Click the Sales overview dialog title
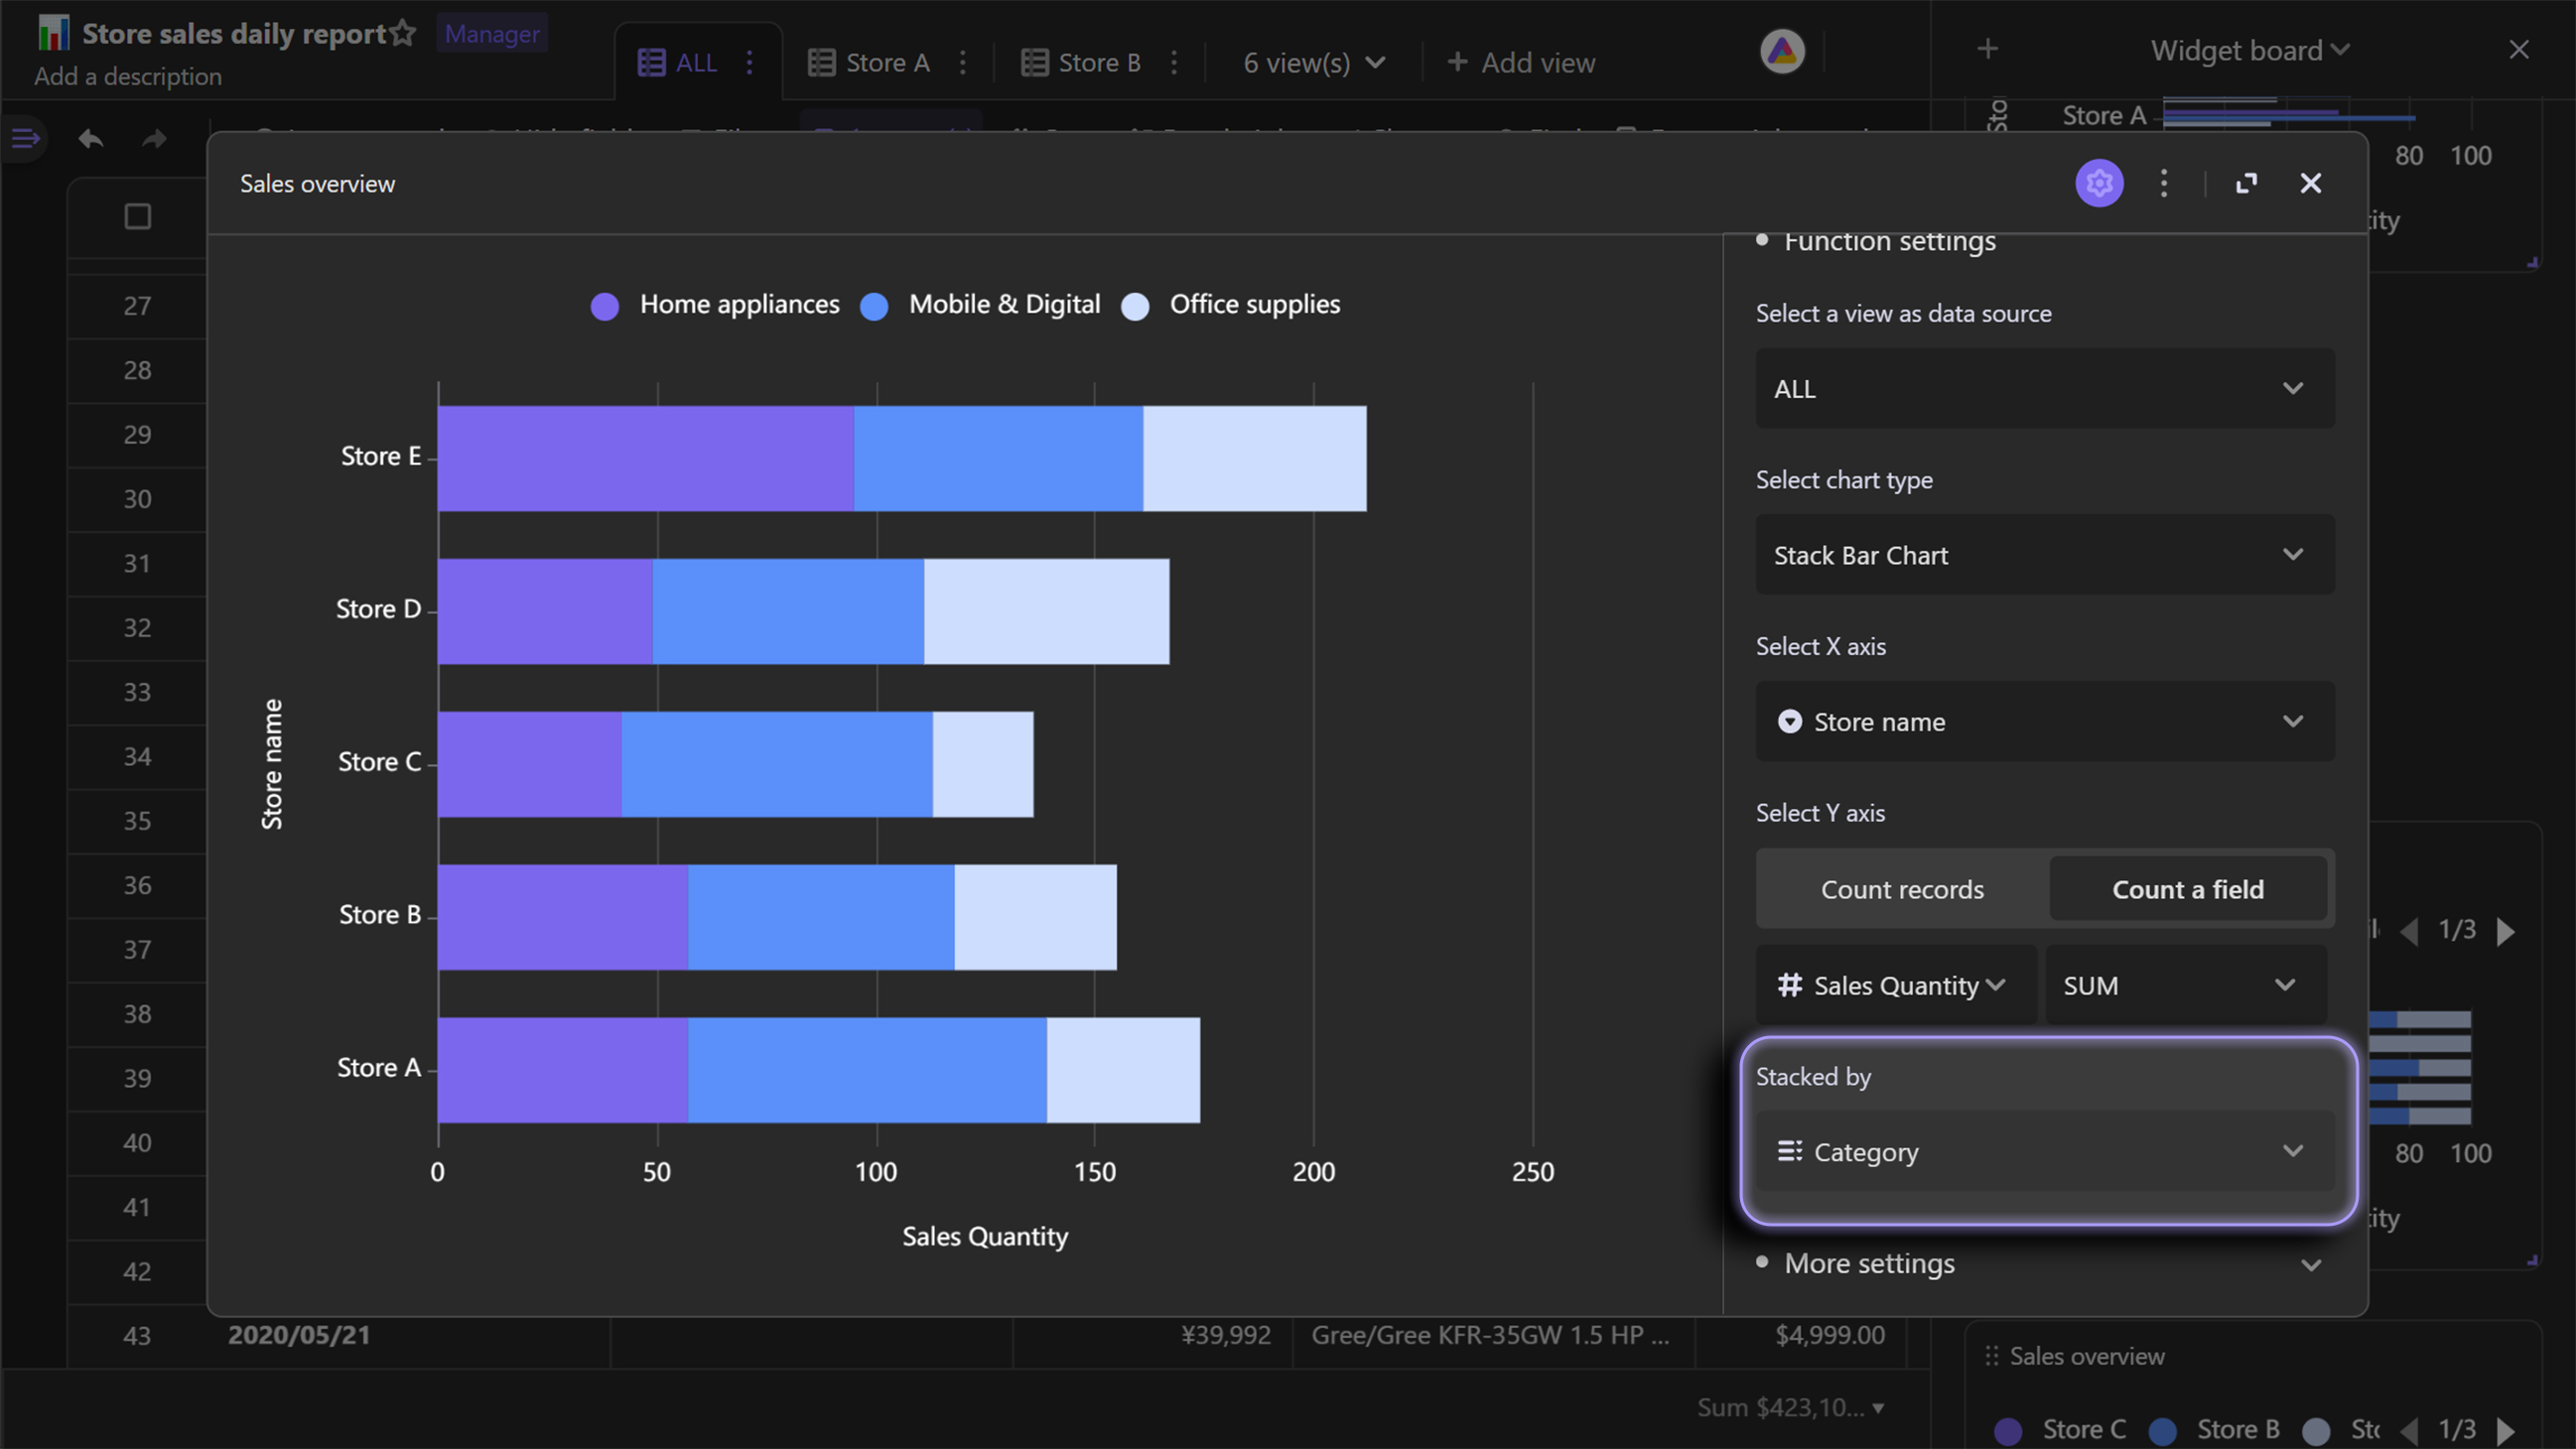This screenshot has height=1449, width=2576. pyautogui.click(x=317, y=184)
